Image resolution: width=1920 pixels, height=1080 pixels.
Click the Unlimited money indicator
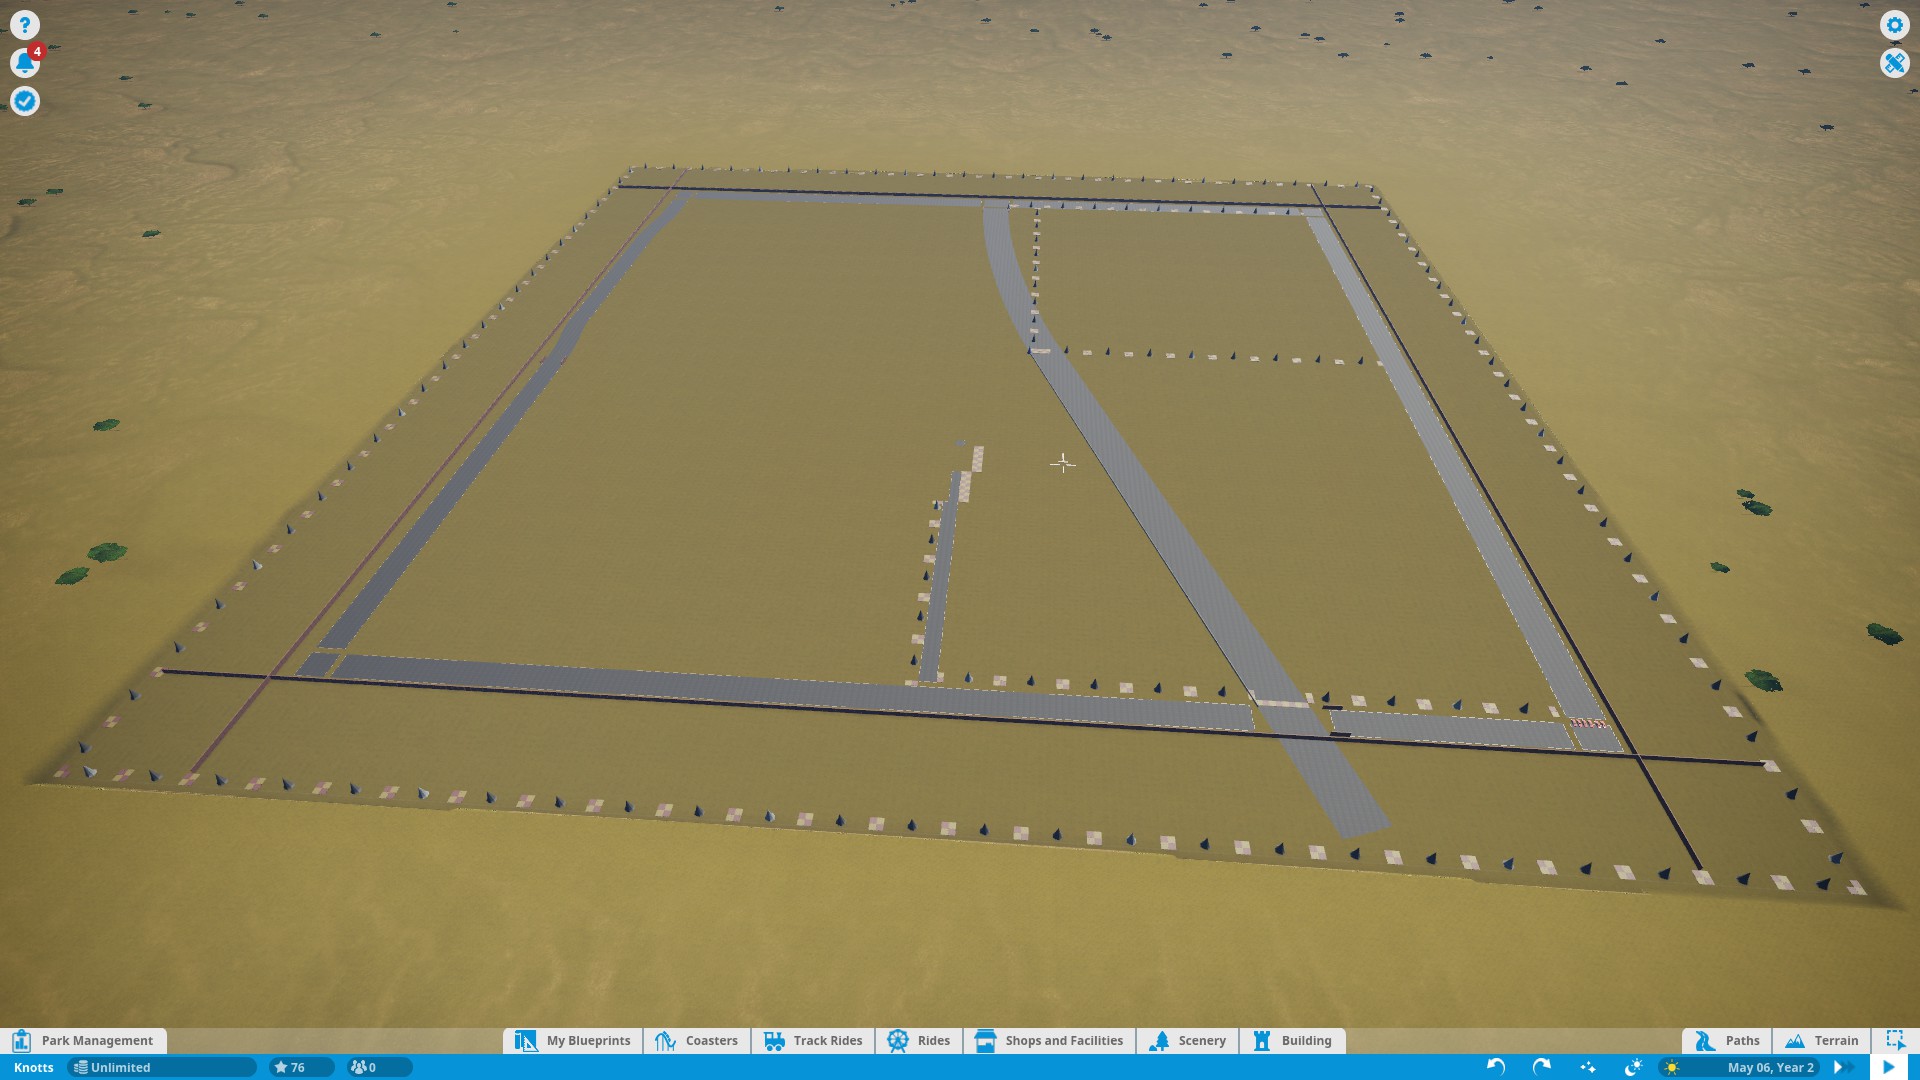(160, 1068)
